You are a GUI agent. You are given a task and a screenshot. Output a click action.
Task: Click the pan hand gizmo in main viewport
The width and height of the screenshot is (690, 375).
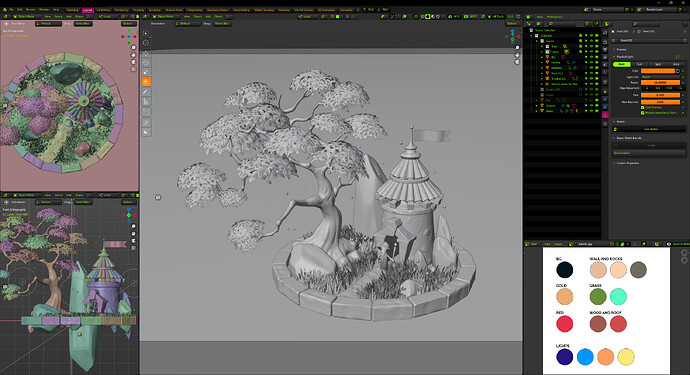point(518,55)
